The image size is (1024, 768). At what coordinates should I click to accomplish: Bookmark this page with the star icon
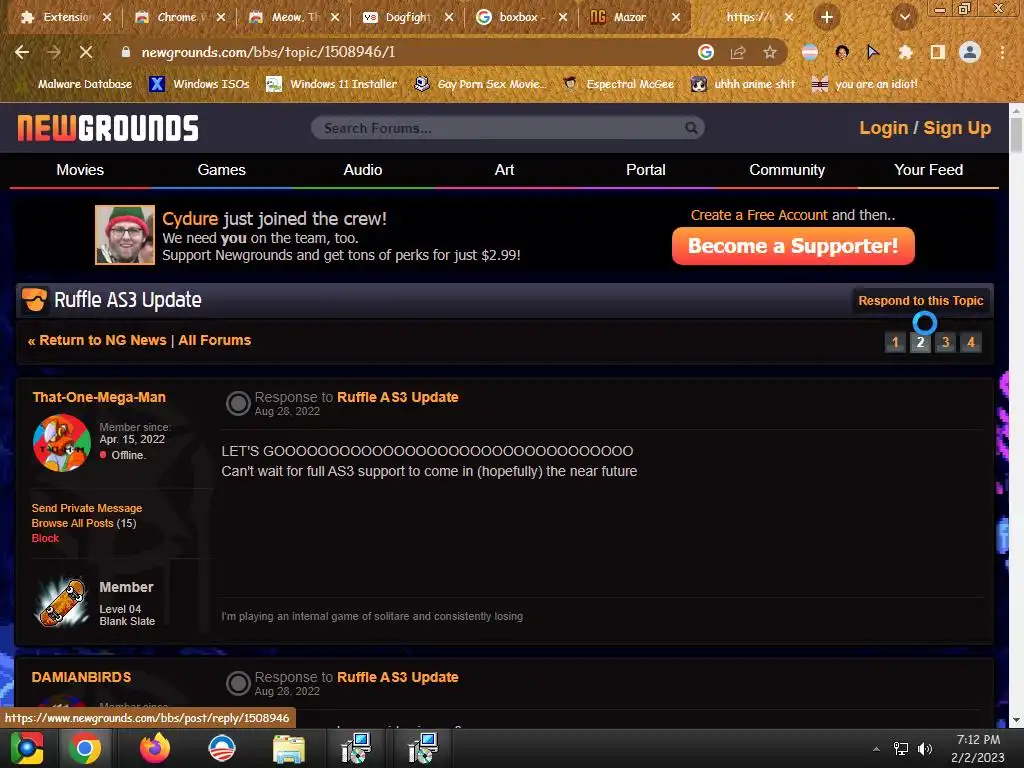[x=770, y=52]
